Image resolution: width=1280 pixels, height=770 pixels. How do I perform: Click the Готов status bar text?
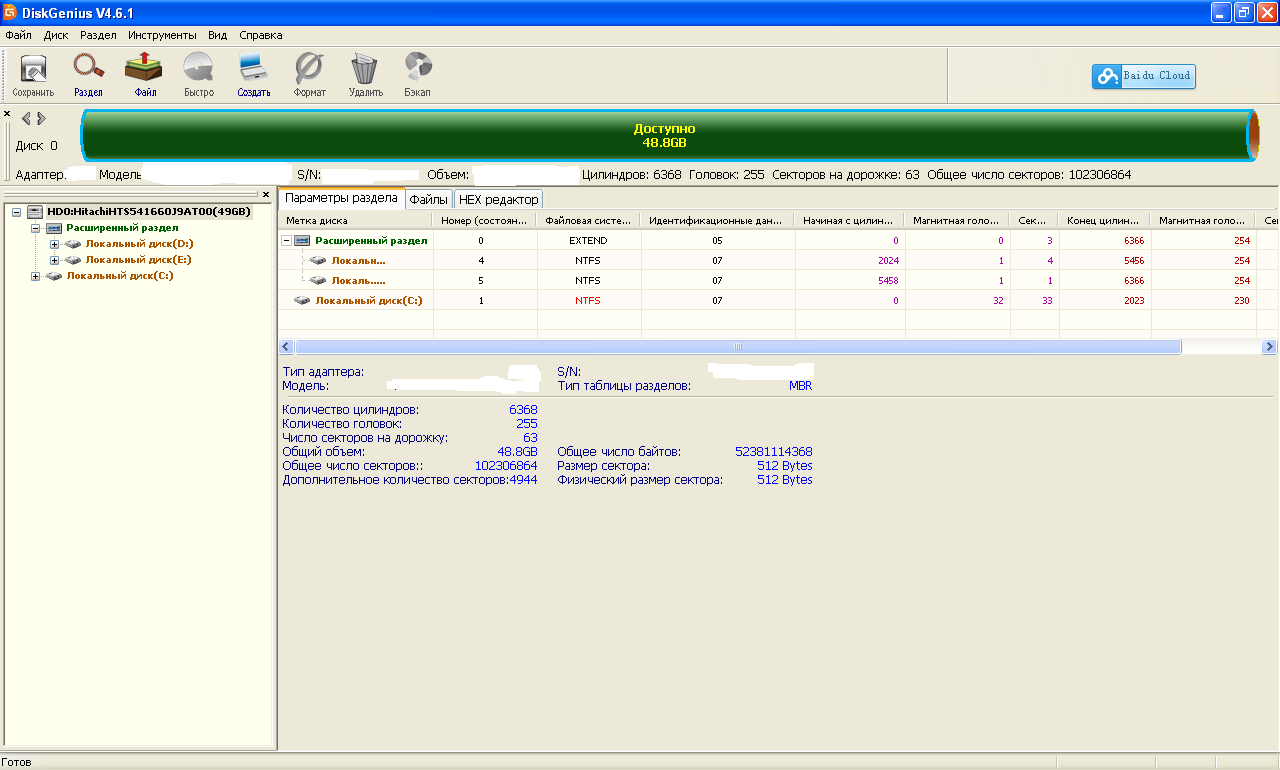[17, 762]
